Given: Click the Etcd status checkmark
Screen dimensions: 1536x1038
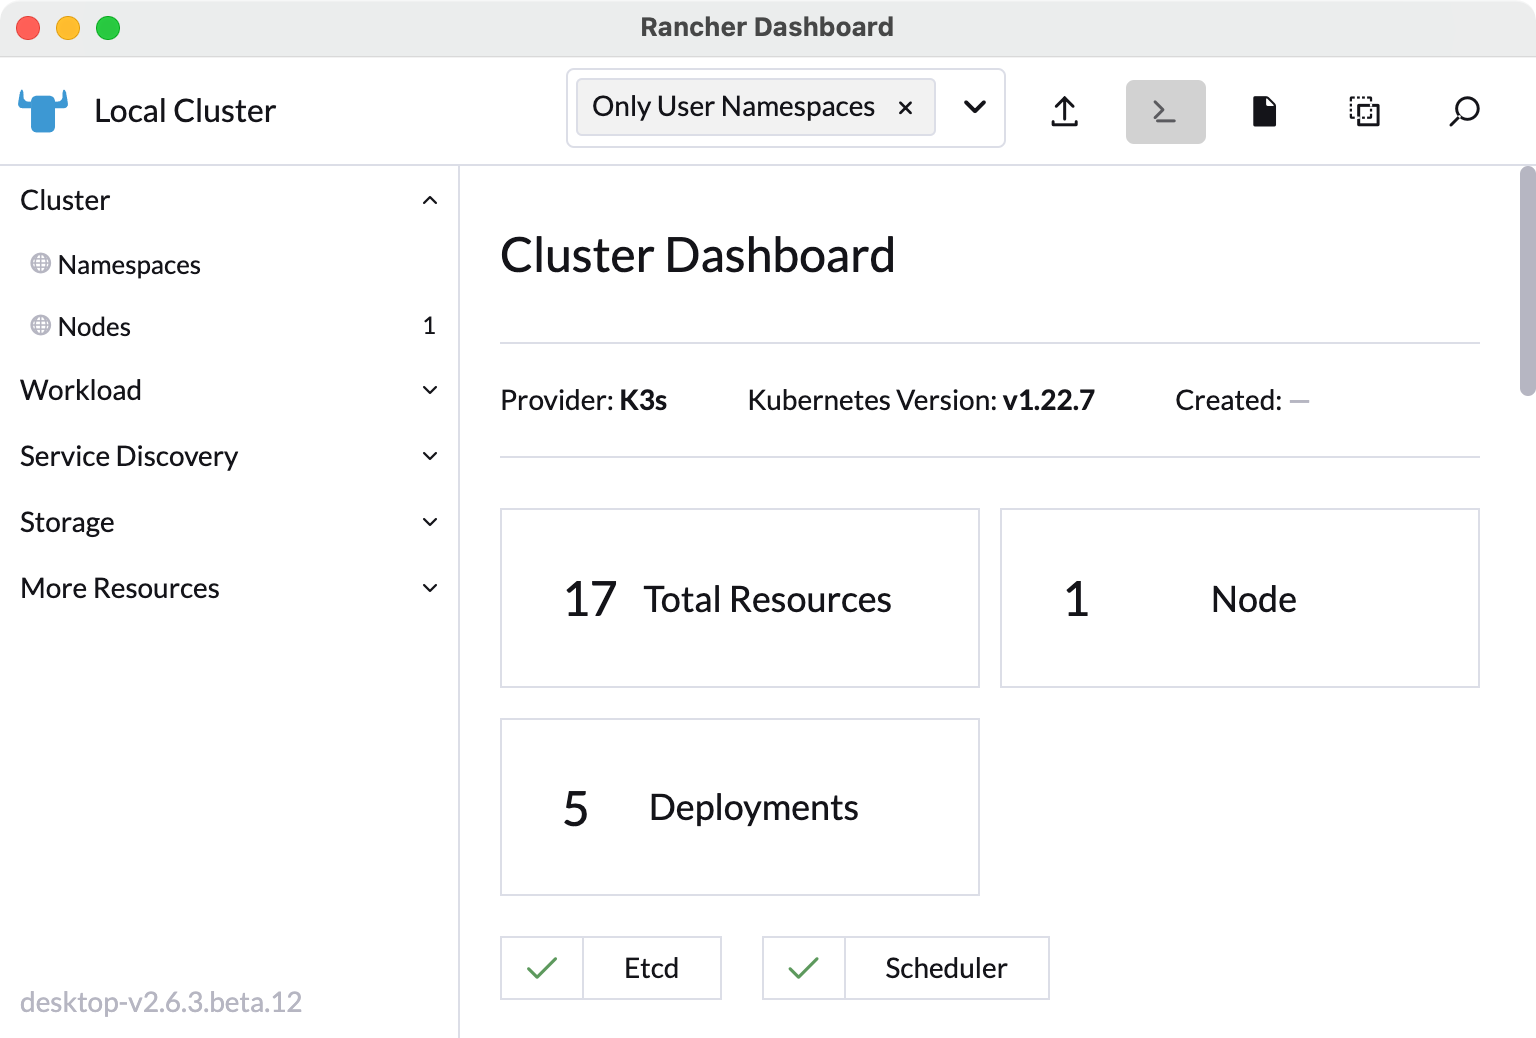Looking at the screenshot, I should [542, 968].
